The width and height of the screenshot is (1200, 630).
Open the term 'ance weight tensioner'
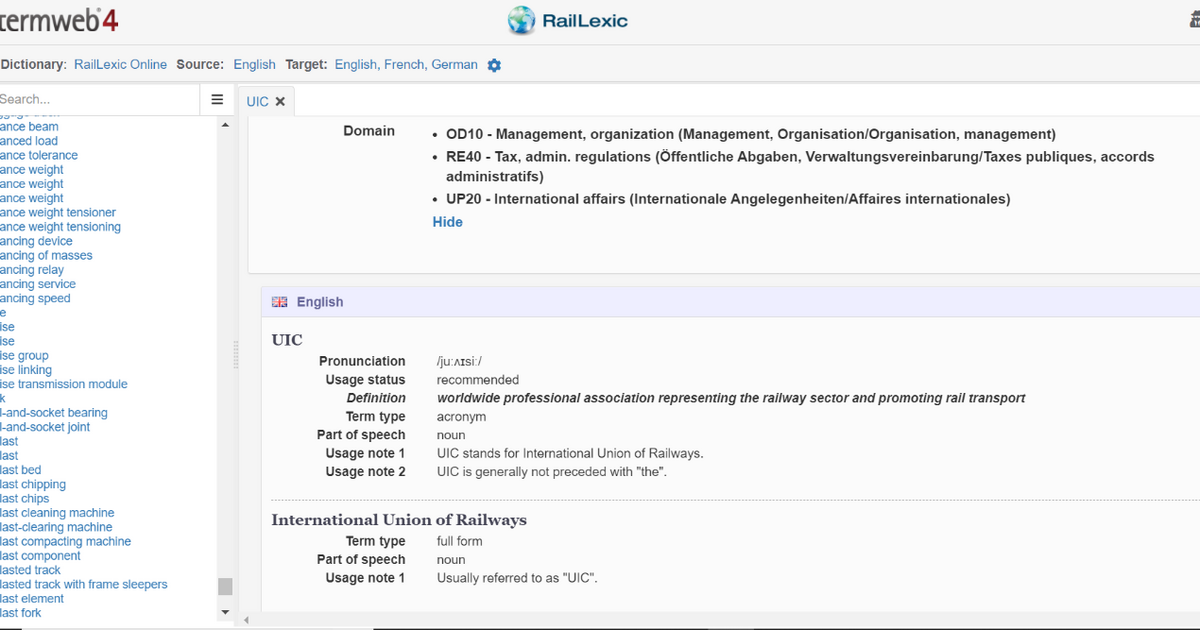58,212
